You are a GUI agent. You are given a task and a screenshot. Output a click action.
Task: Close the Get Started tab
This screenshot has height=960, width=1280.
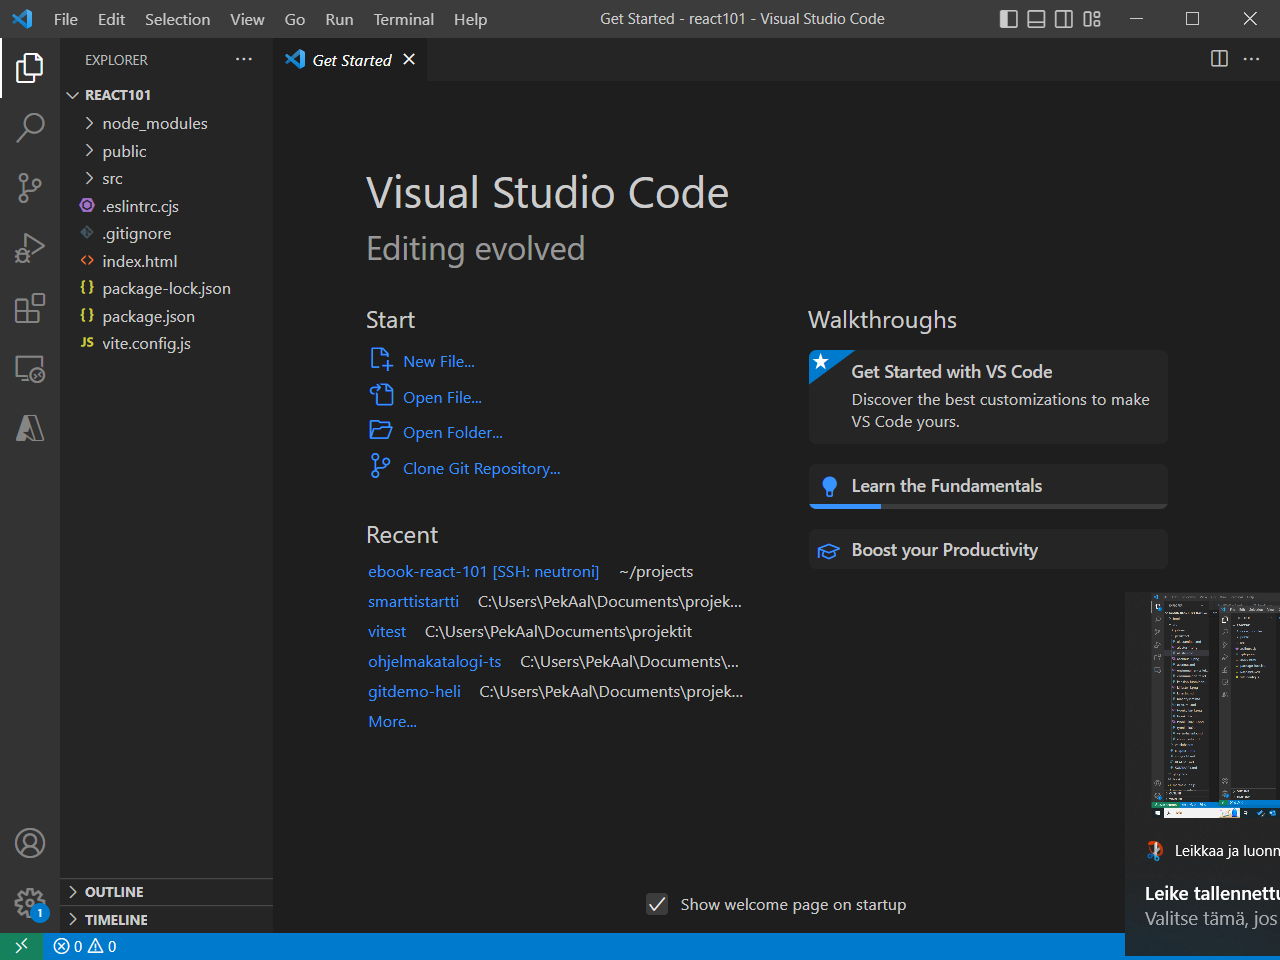coord(409,60)
